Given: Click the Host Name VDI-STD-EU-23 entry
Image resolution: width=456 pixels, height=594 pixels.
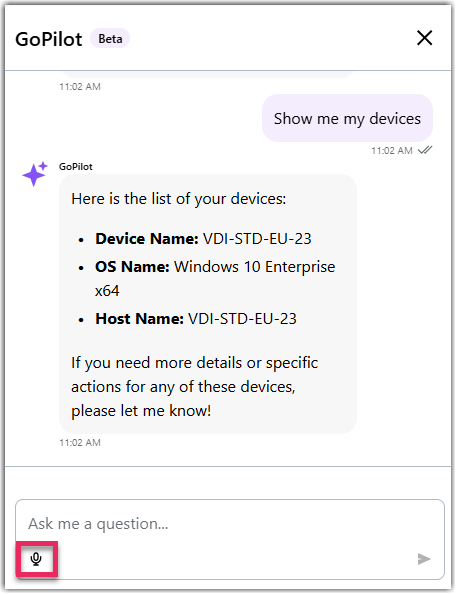Looking at the screenshot, I should [x=196, y=319].
